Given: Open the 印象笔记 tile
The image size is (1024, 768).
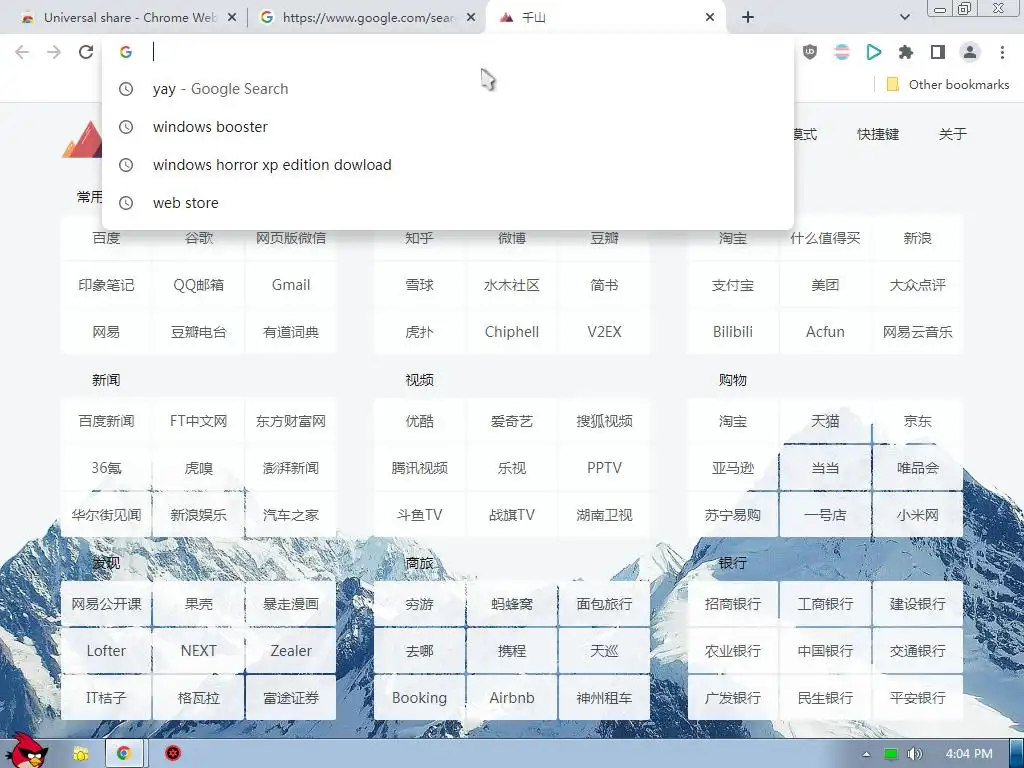Looking at the screenshot, I should (x=106, y=285).
